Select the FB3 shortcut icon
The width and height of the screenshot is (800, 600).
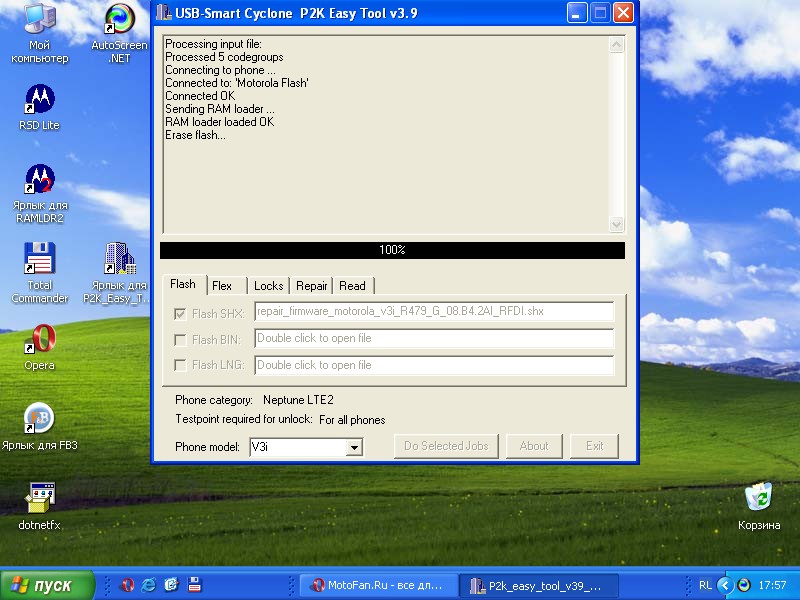click(x=40, y=427)
